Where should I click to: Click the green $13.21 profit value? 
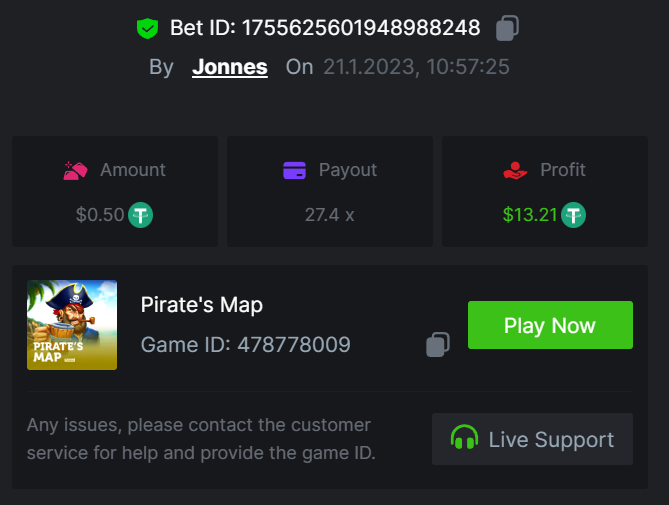529,214
